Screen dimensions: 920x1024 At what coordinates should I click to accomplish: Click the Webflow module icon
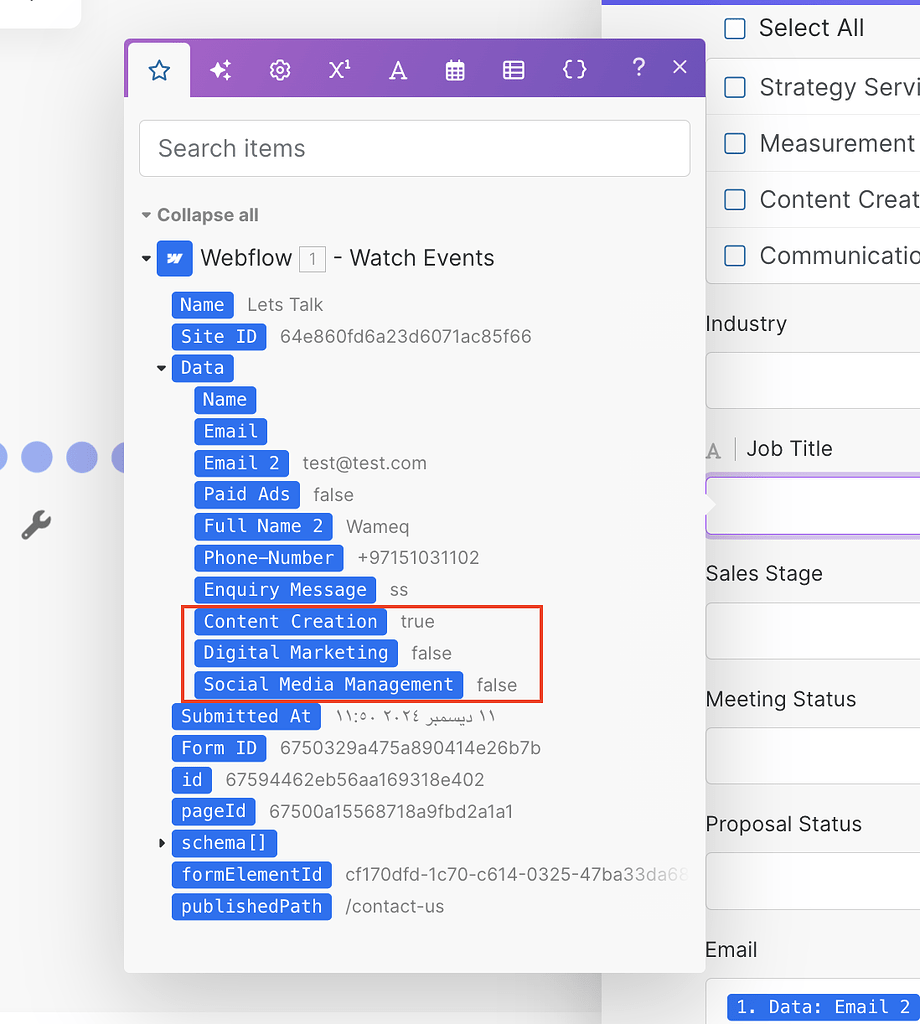click(174, 258)
